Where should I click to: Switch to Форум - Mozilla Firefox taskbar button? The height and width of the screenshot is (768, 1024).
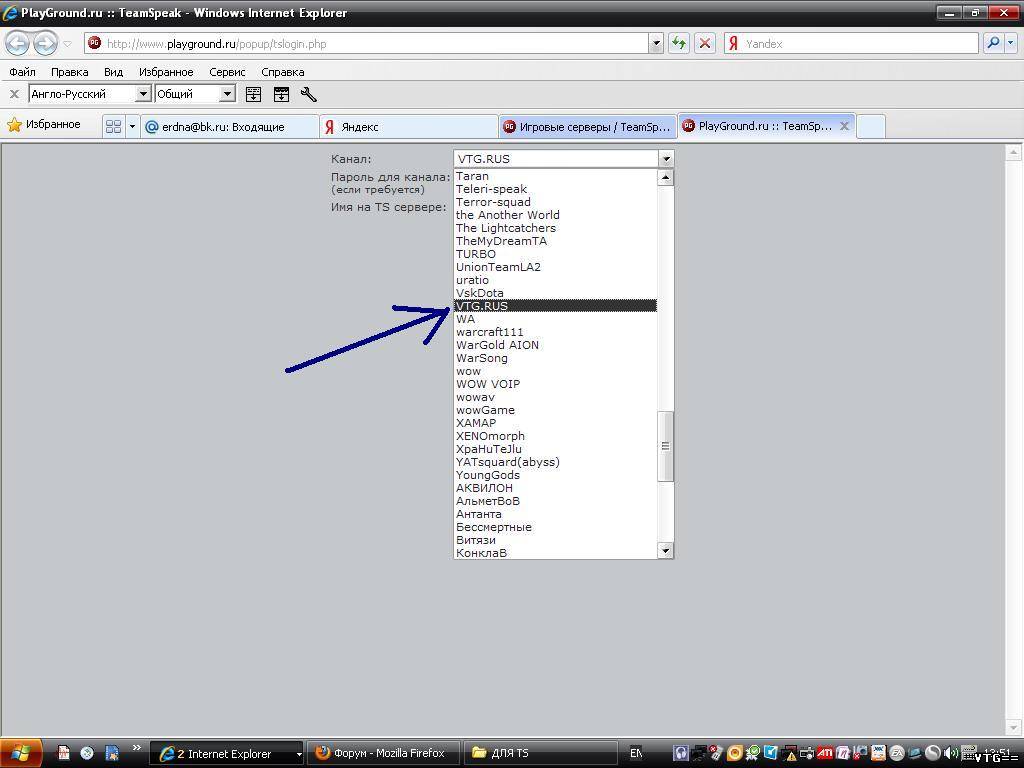click(x=383, y=754)
